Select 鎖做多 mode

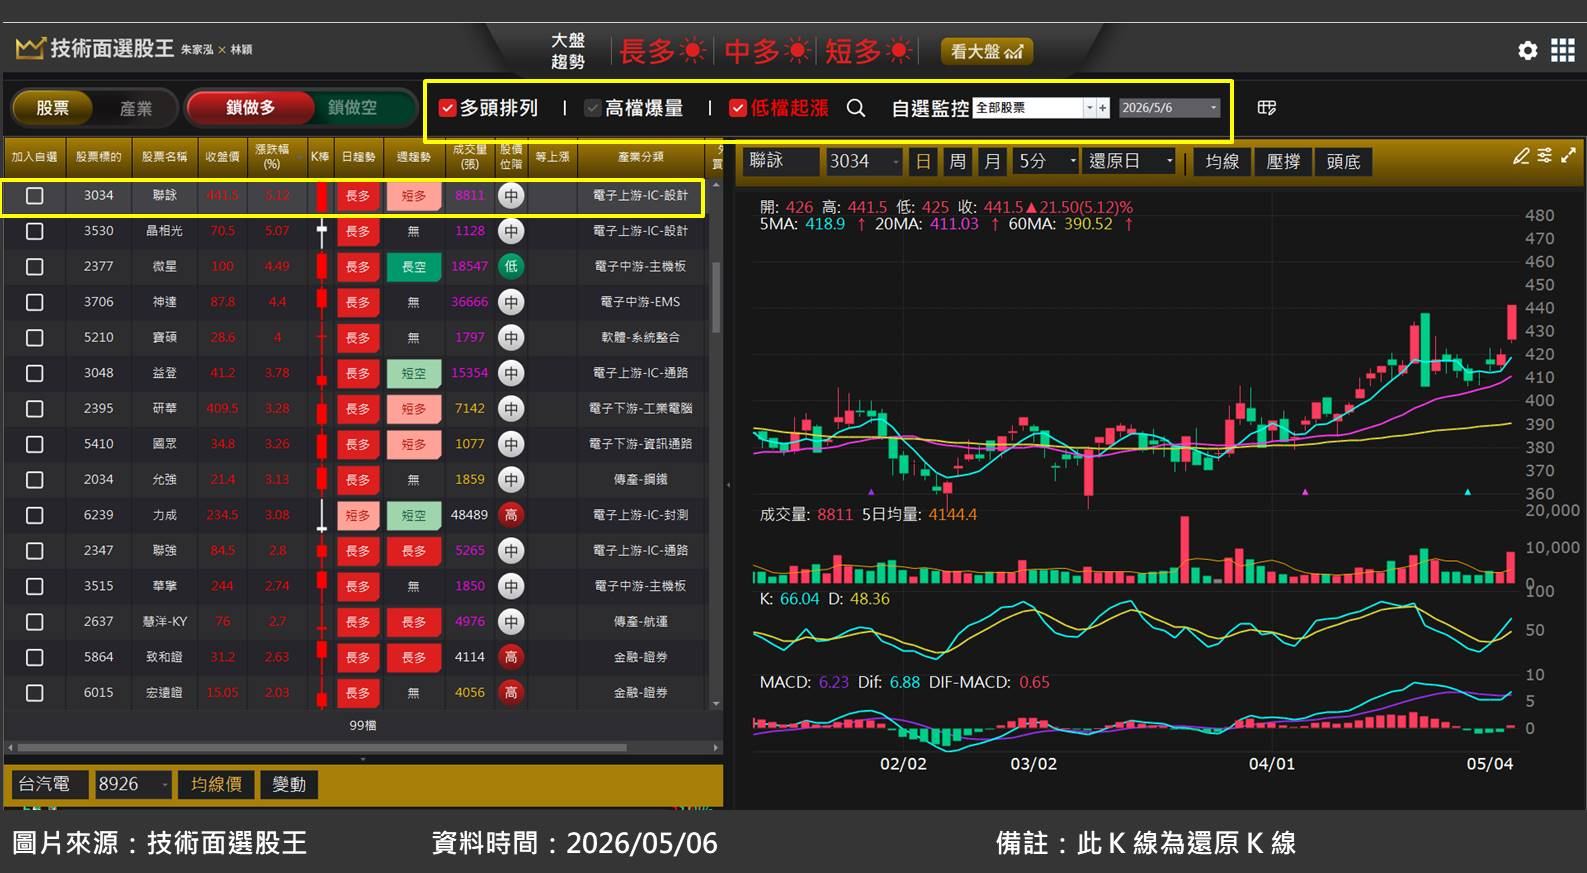click(250, 107)
